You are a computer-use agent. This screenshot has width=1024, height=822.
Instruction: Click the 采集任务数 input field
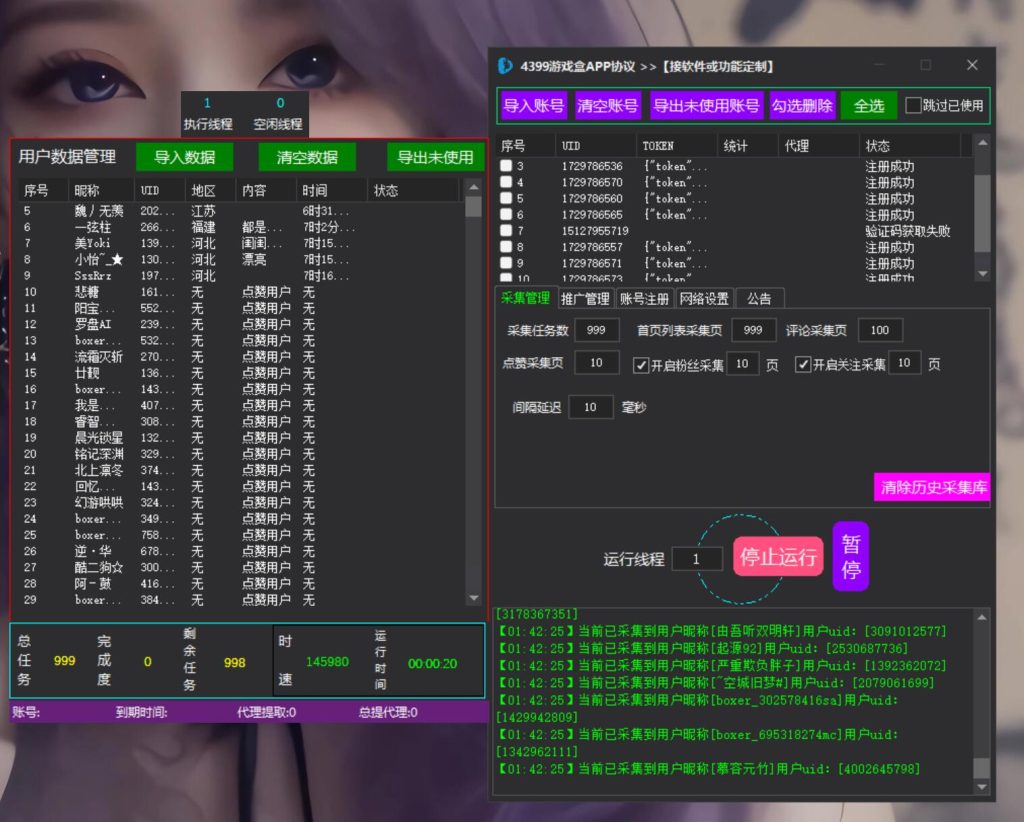(x=596, y=330)
